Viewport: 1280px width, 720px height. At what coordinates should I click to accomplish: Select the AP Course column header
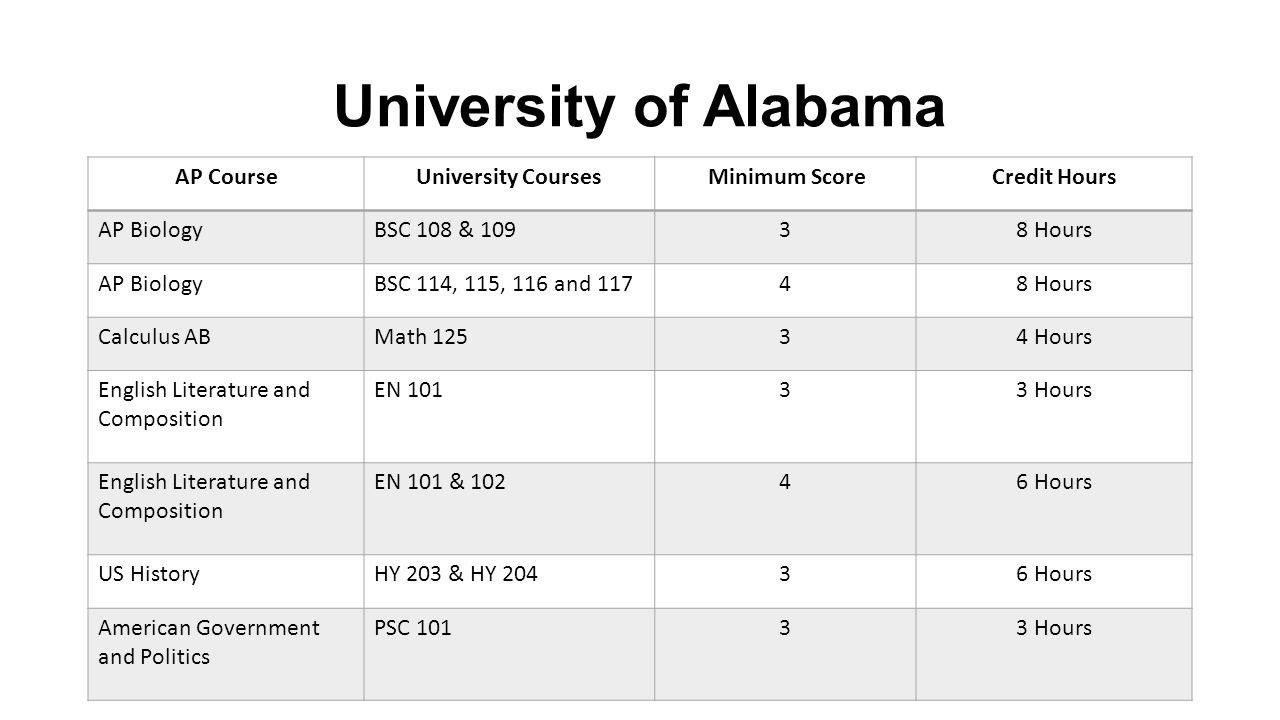click(x=226, y=177)
